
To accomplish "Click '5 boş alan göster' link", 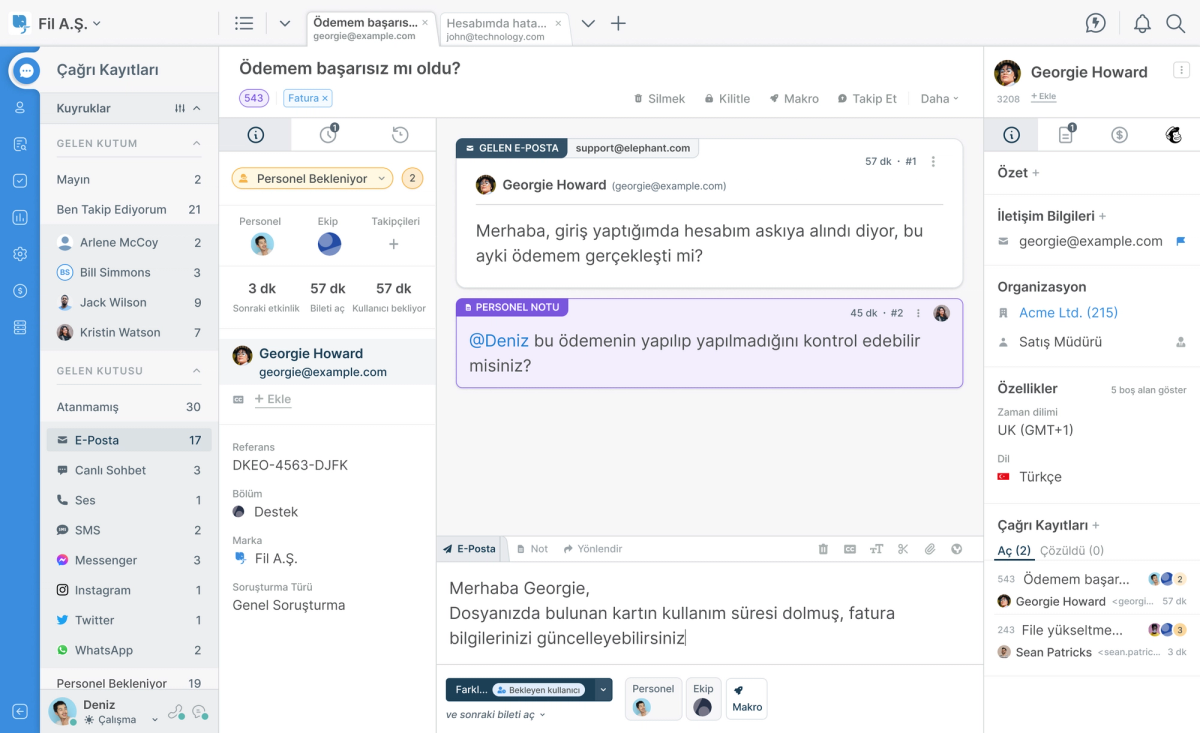I will 1149,390.
